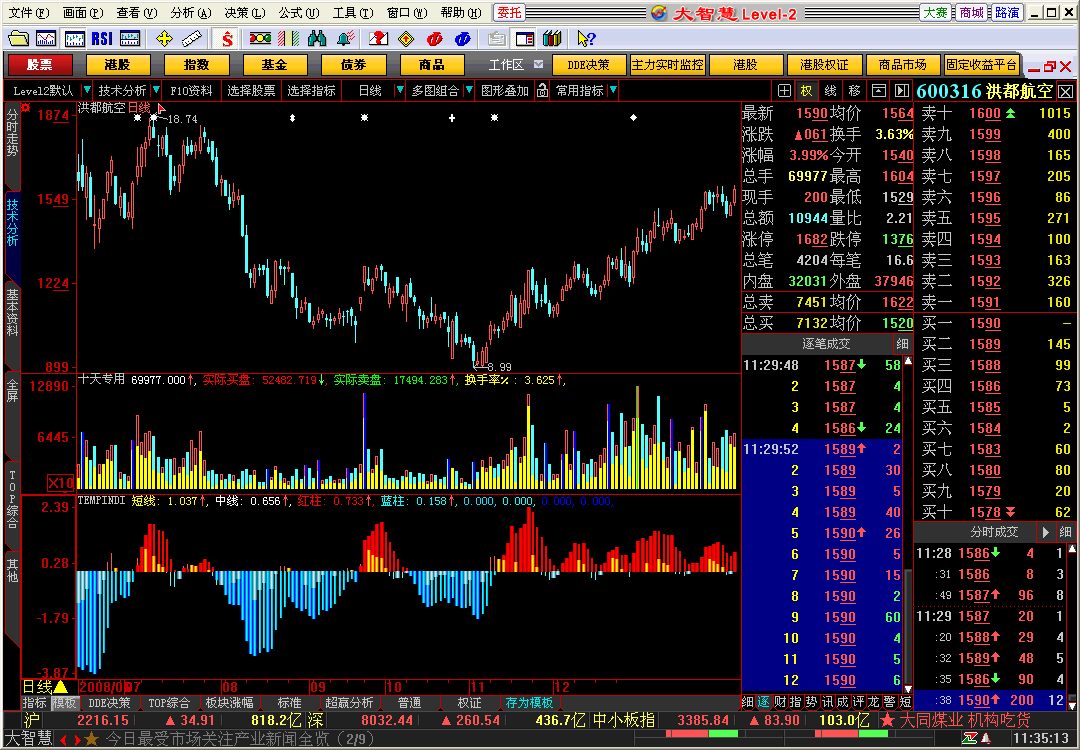Click the 港股 yellow market button
The image size is (1080, 750).
pyautogui.click(x=118, y=65)
